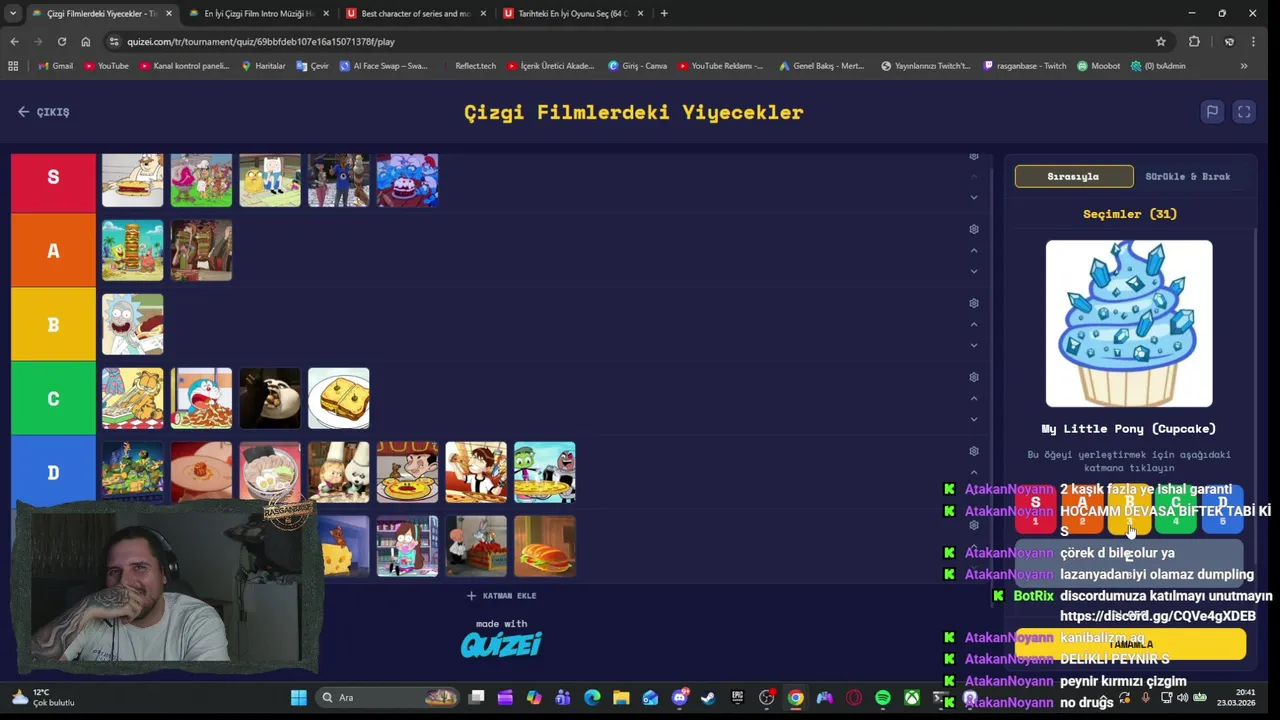Image resolution: width=1280 pixels, height=720 pixels.
Task: Add new tier with Katman Ekle
Action: [x=501, y=596]
